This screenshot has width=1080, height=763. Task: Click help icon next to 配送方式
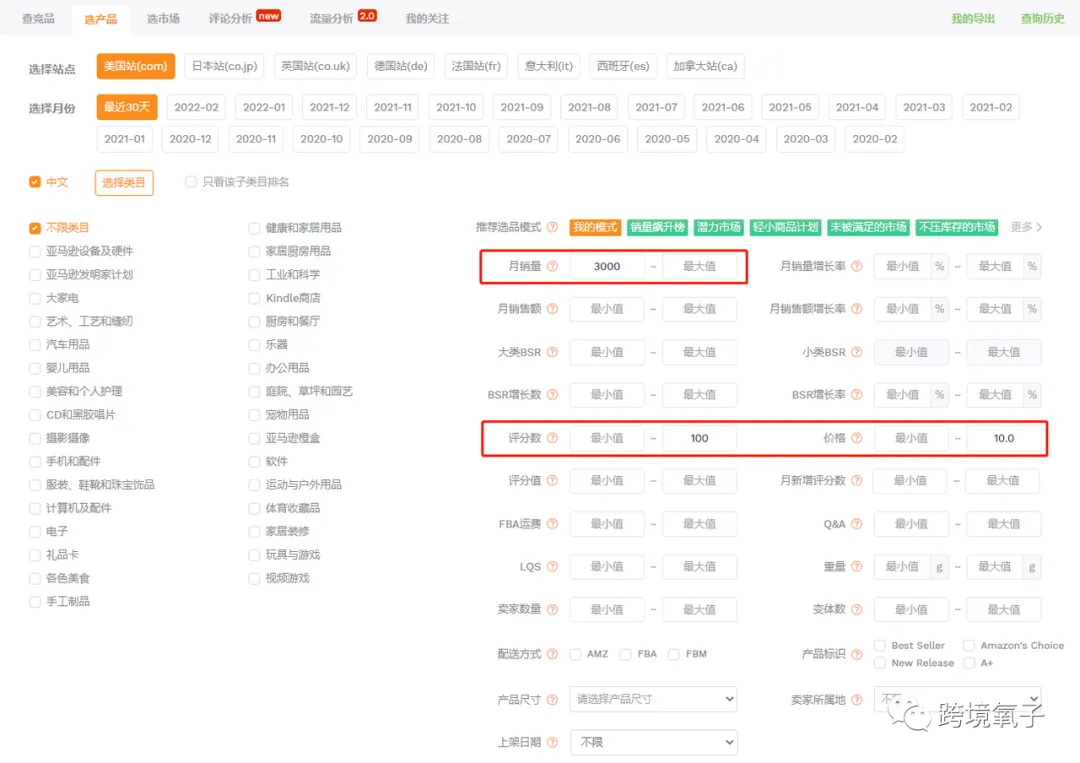[x=552, y=654]
